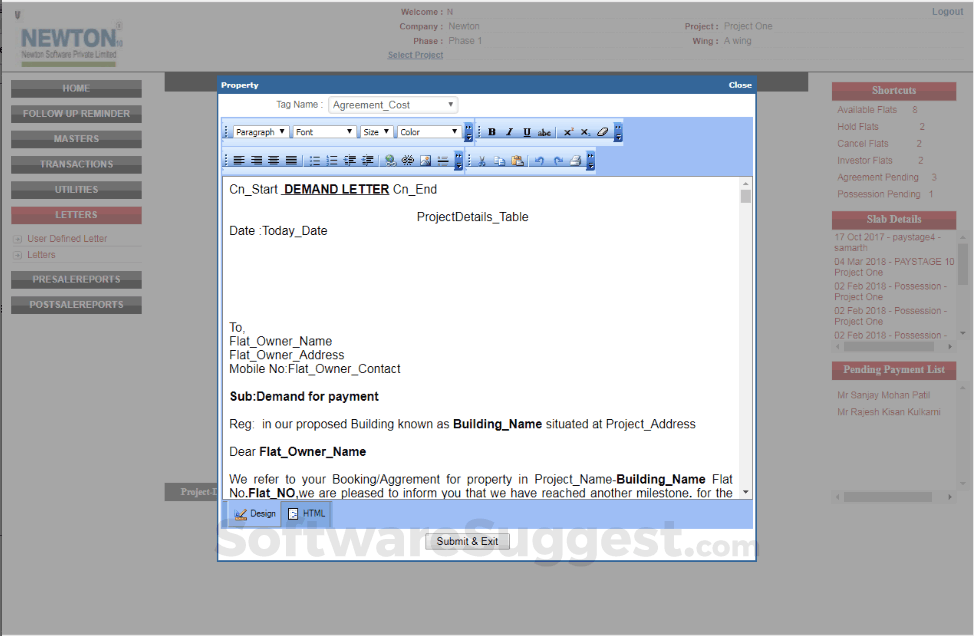The width and height of the screenshot is (974, 636).
Task: Open the Select Project link
Action: [x=415, y=54]
